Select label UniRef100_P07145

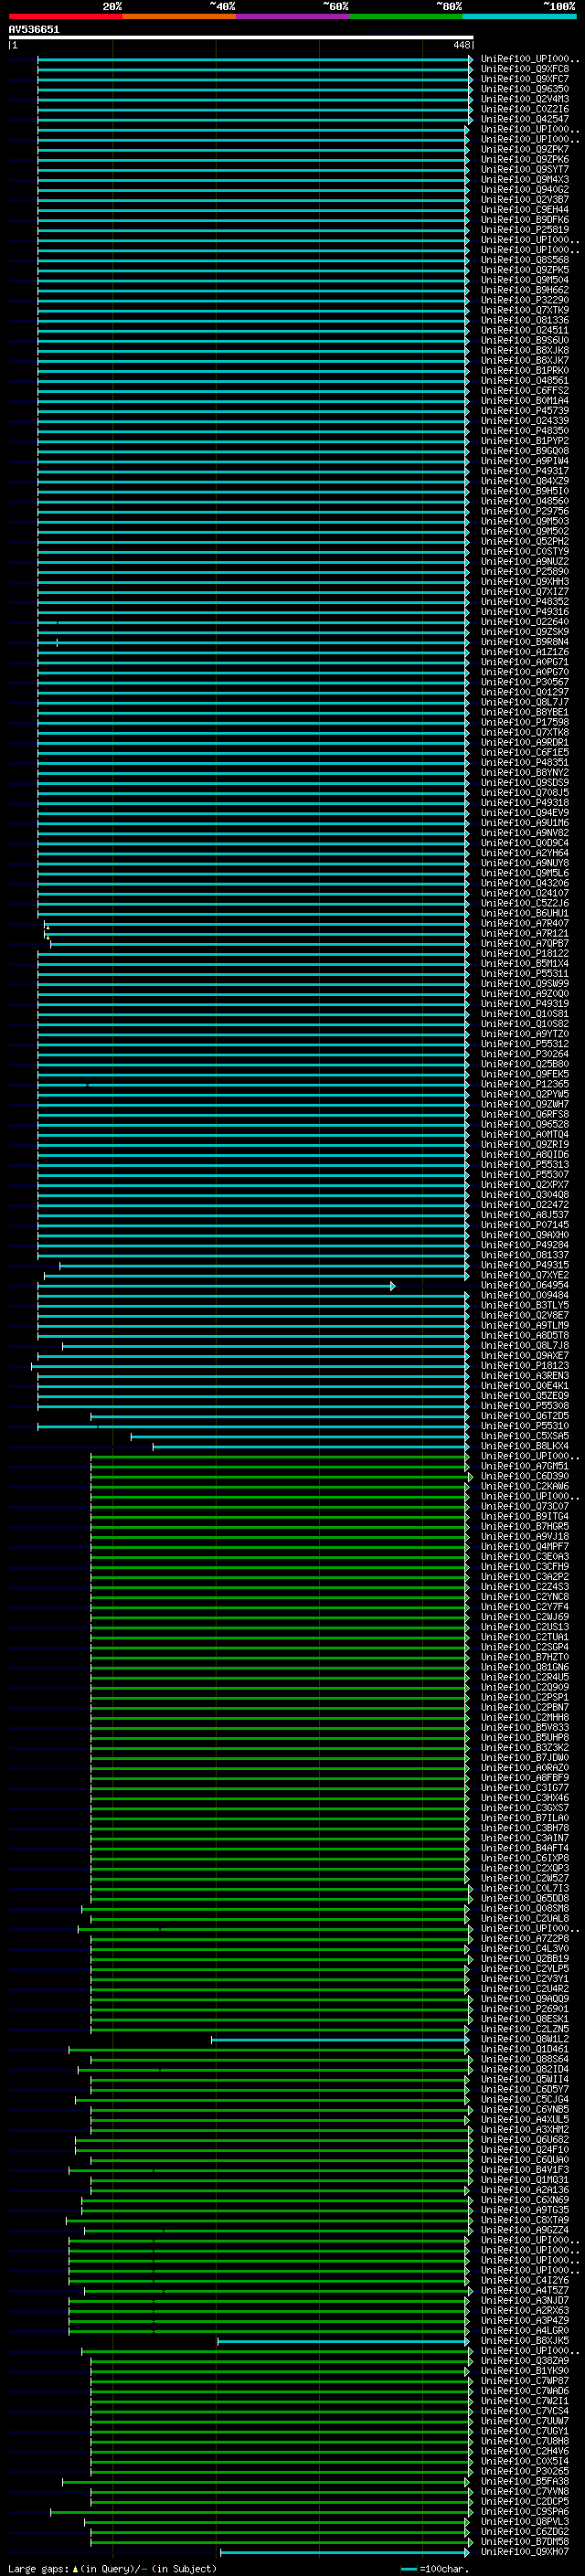[525, 1224]
